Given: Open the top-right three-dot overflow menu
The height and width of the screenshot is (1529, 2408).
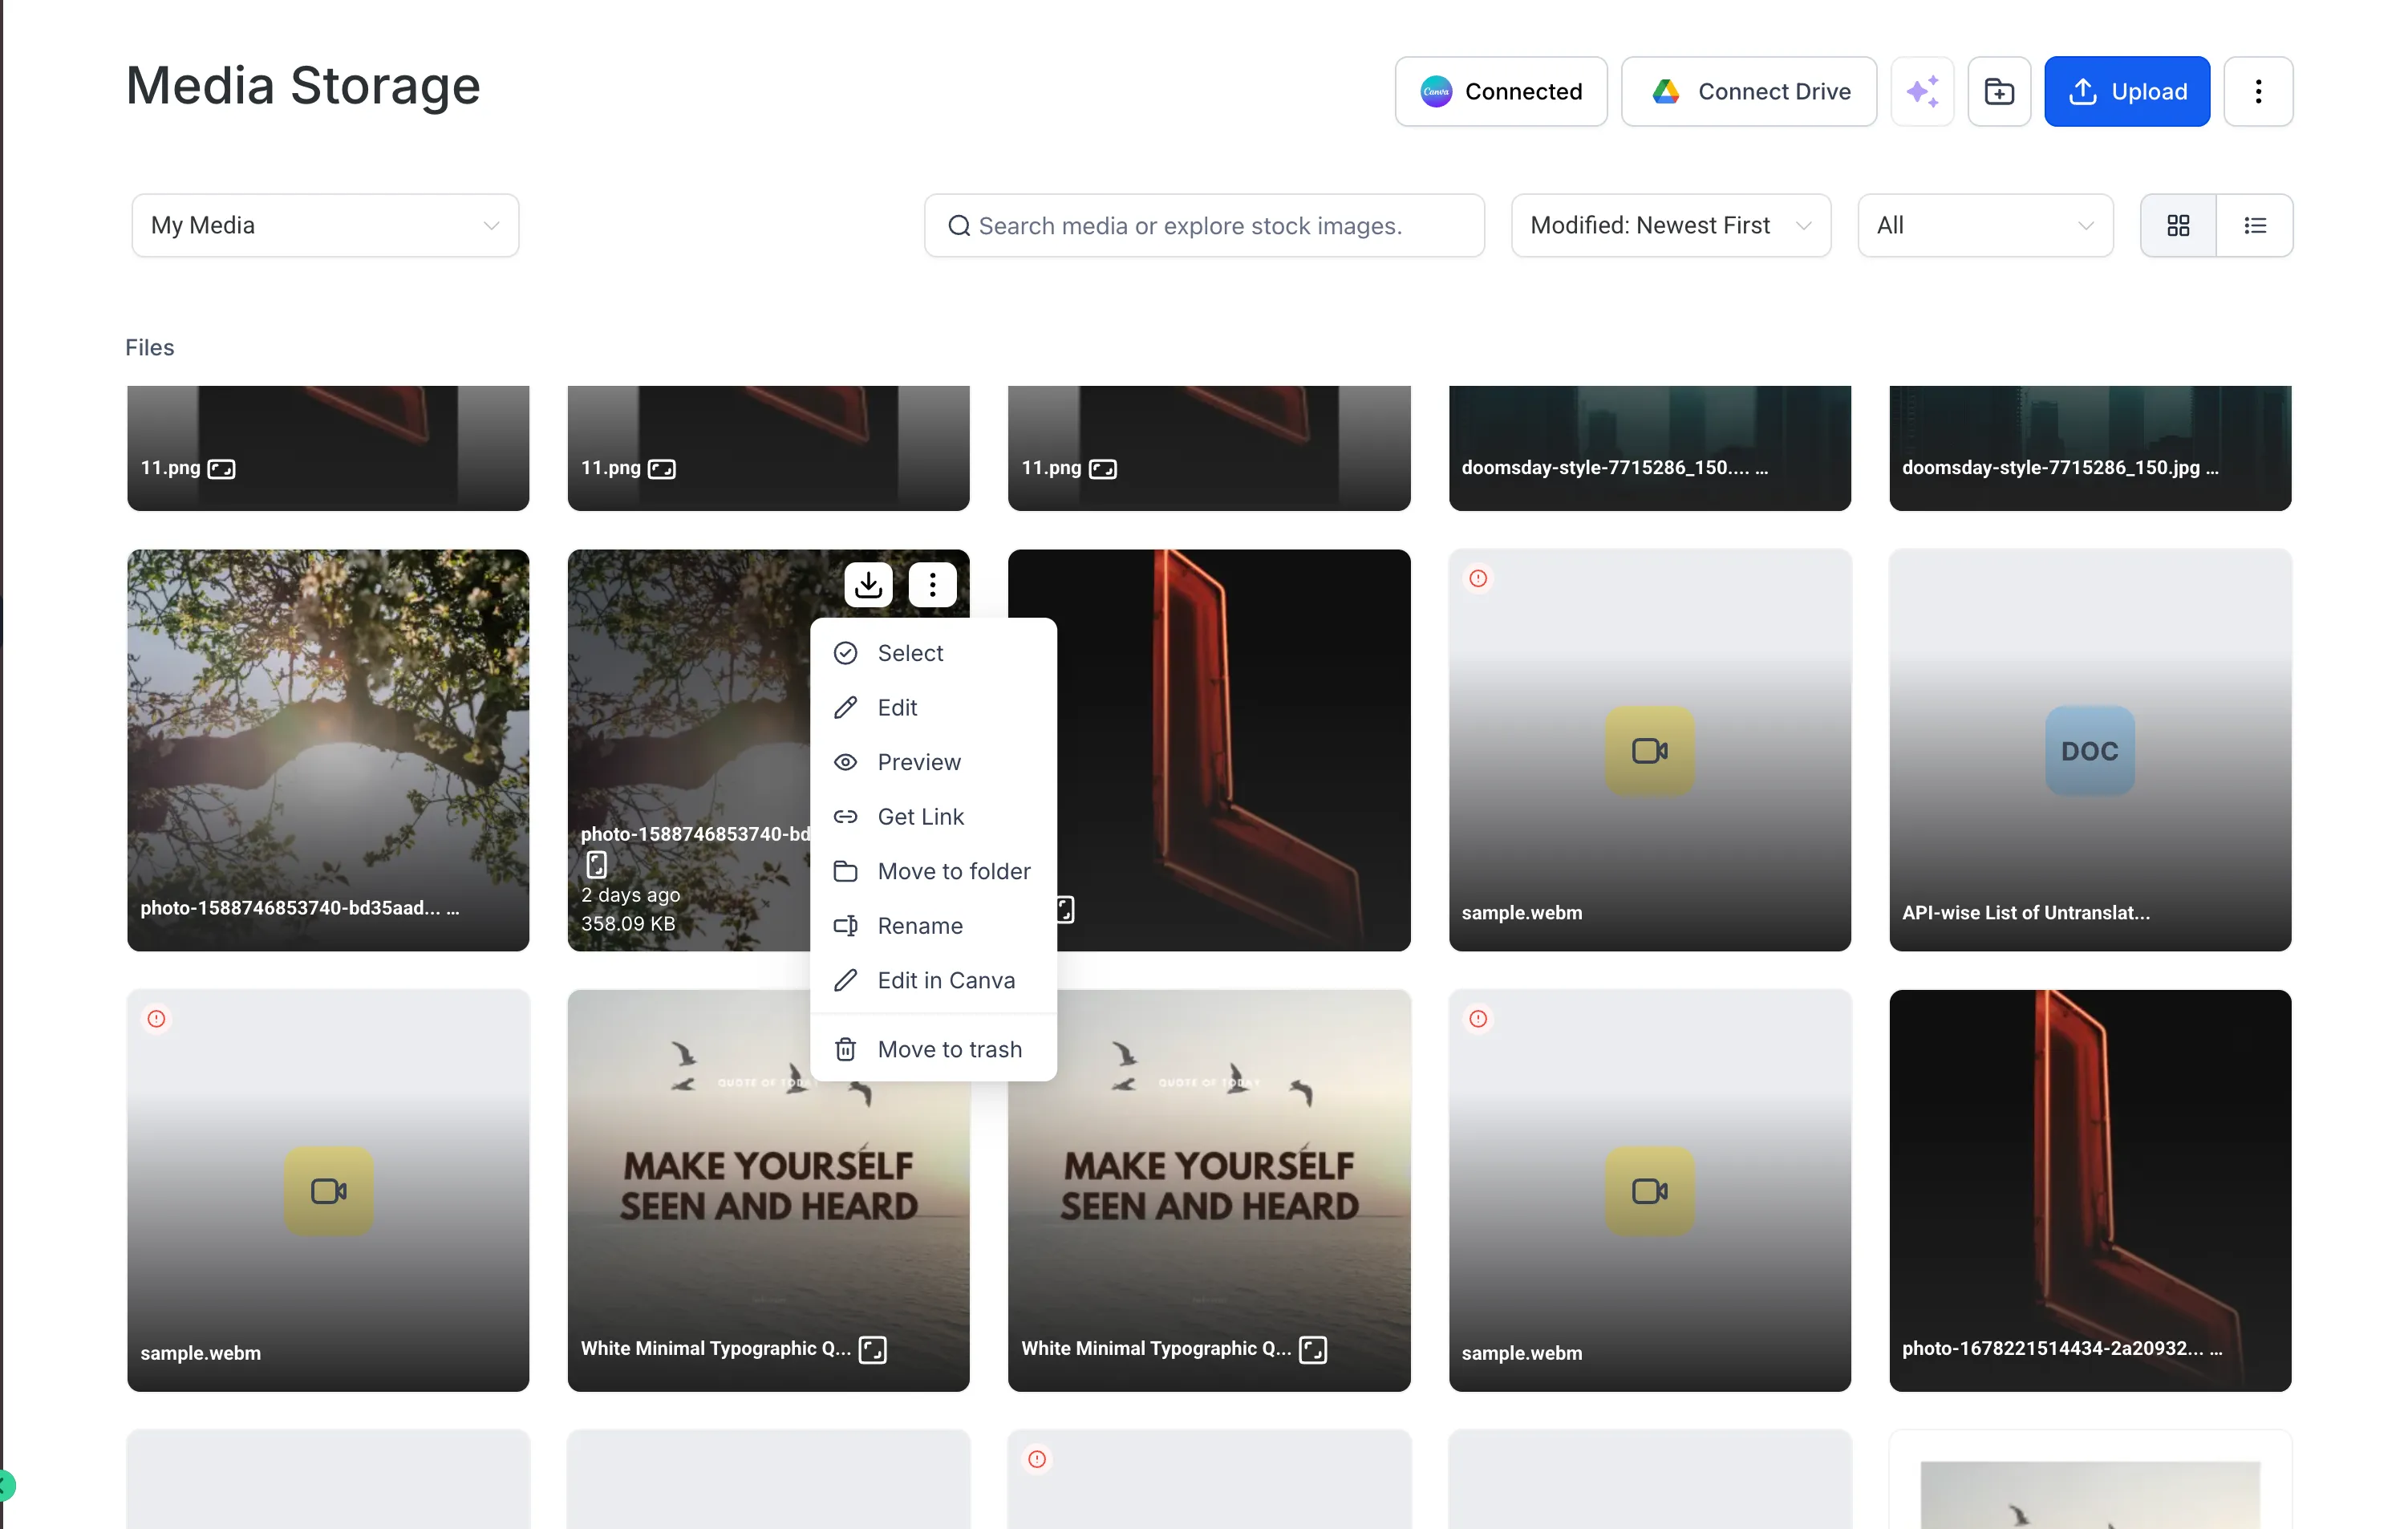Looking at the screenshot, I should (x=2257, y=91).
